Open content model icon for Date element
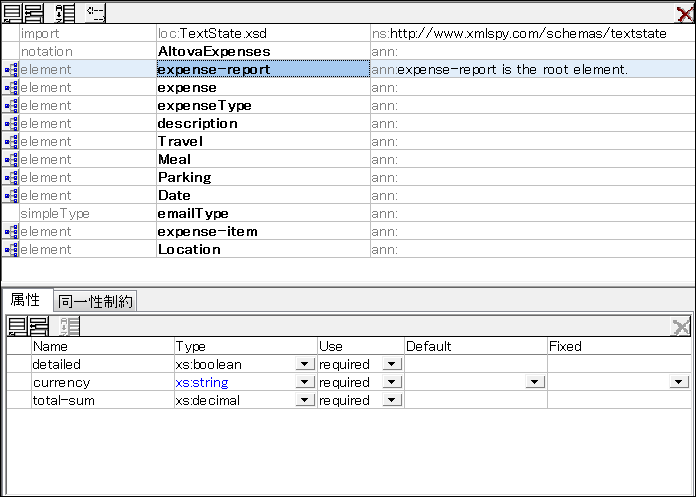This screenshot has width=696, height=497. pyautogui.click(x=11, y=196)
